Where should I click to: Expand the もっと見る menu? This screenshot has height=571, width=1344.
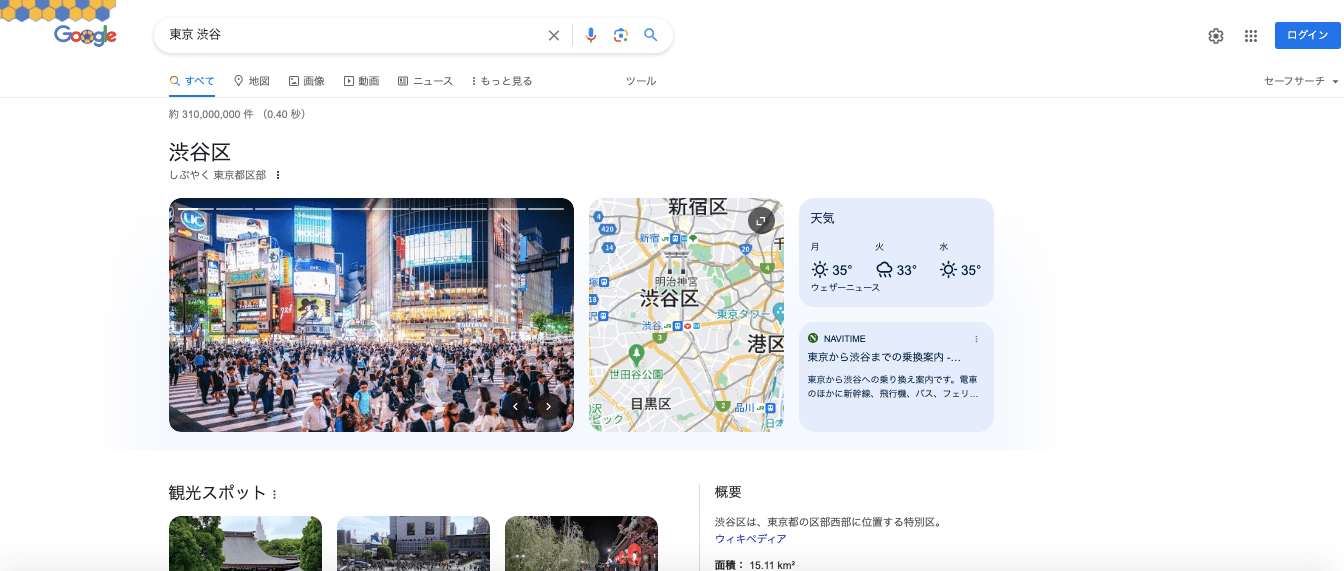coord(501,81)
